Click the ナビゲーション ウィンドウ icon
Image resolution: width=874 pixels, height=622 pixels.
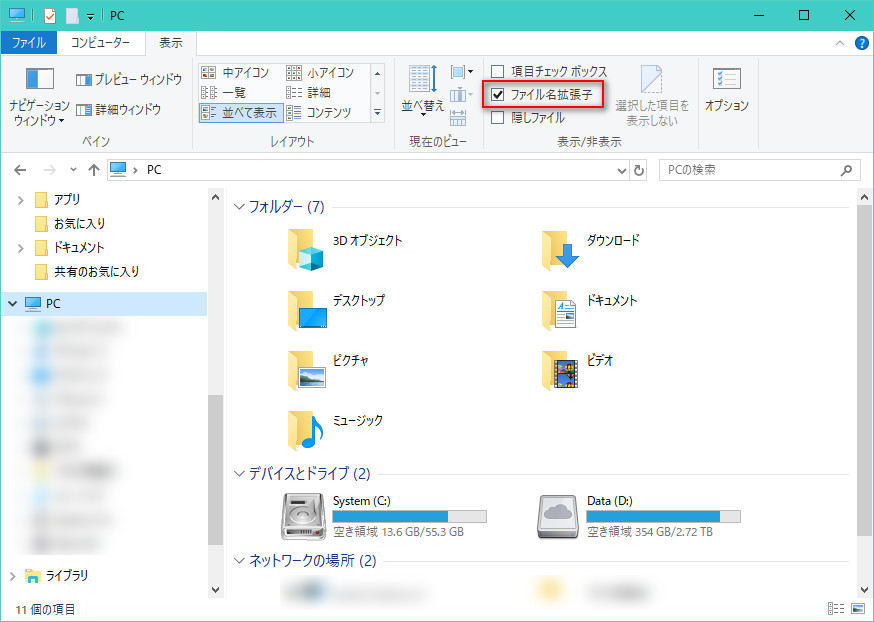coord(39,80)
